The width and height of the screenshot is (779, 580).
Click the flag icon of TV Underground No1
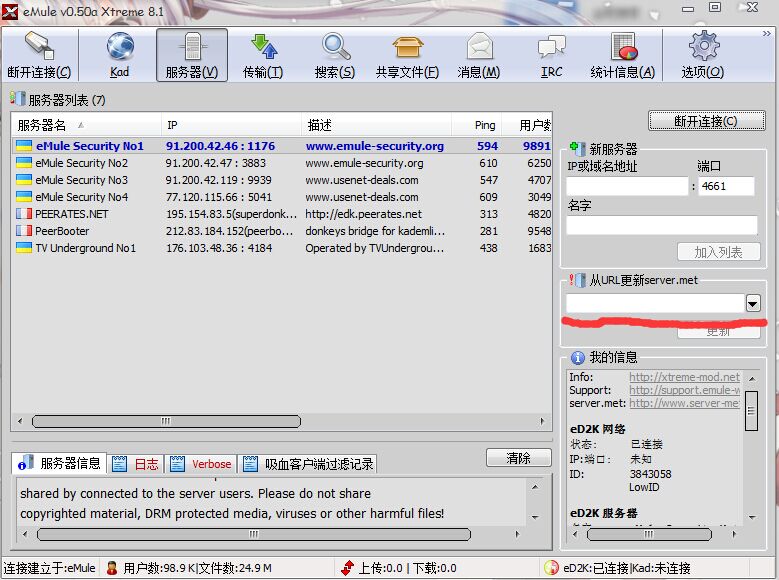[24, 248]
